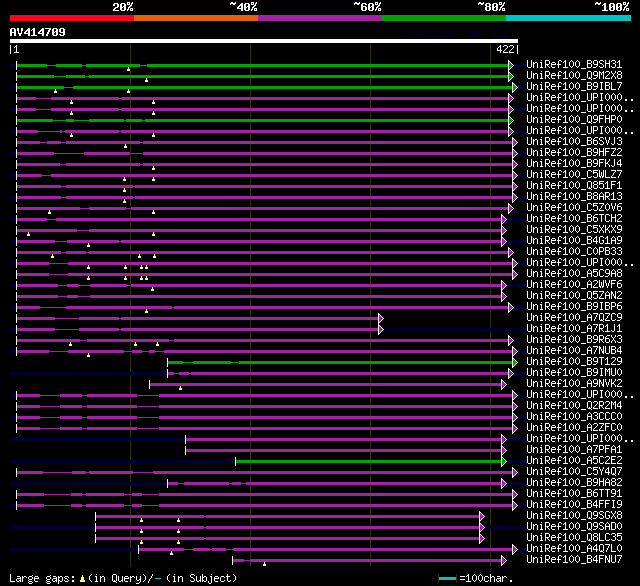Click the purple arrowhead ending the A7QZC9 alignment
Image resolution: width=640 pixels, height=586 pixels.
click(381, 318)
